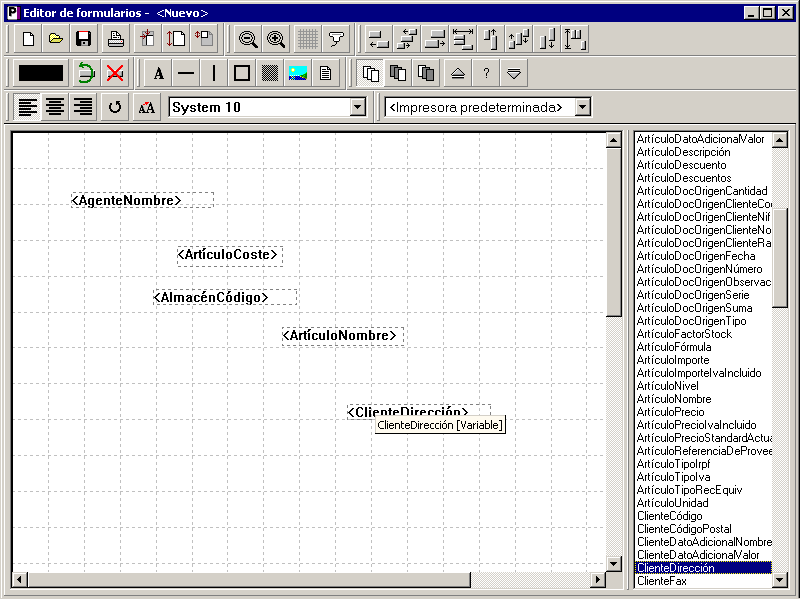Click the zoom in magnifier icon
The image size is (800, 600).
click(276, 39)
